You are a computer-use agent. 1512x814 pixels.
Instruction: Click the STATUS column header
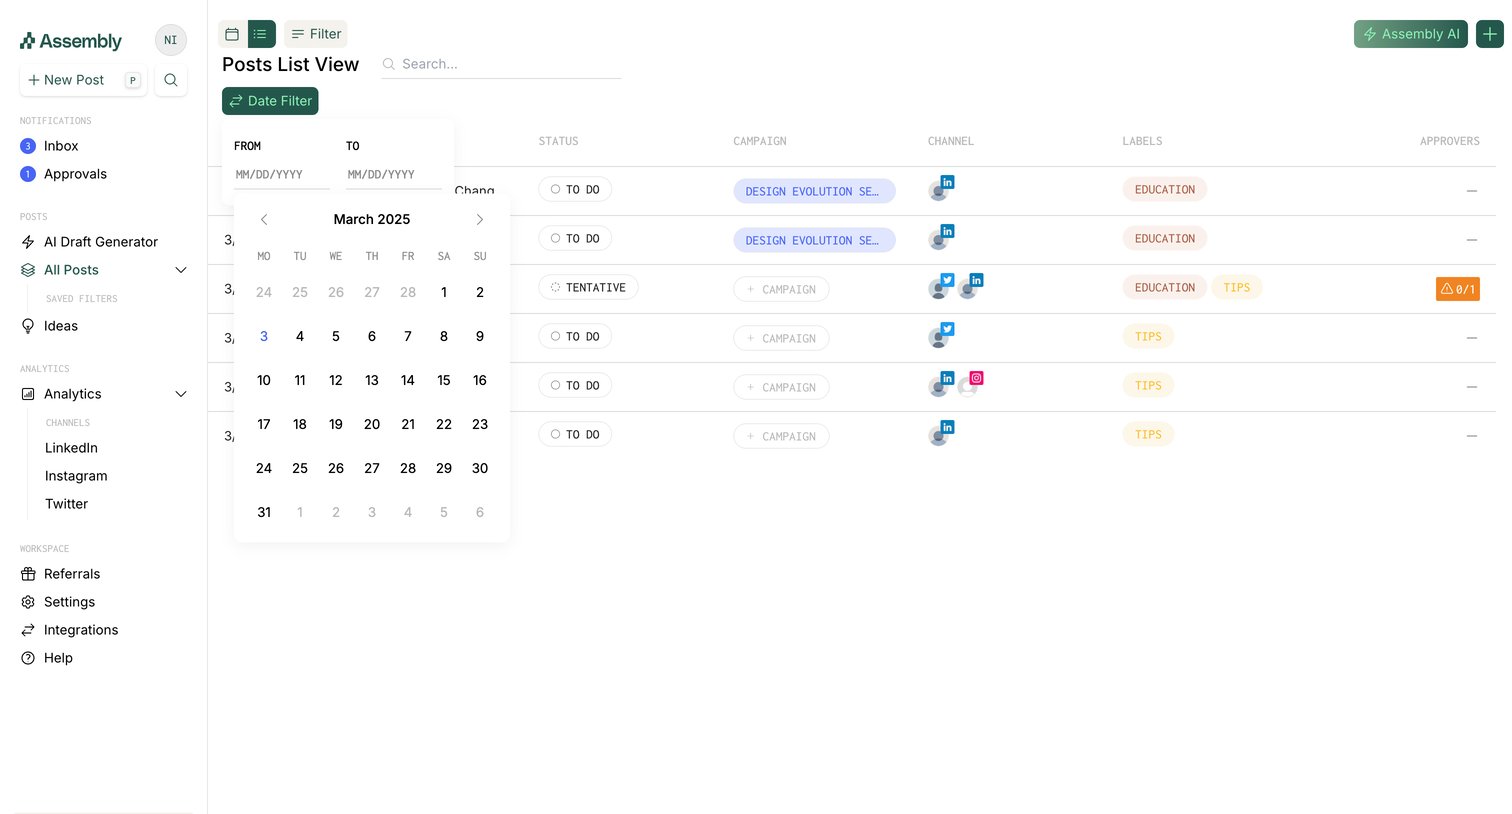pyautogui.click(x=558, y=141)
